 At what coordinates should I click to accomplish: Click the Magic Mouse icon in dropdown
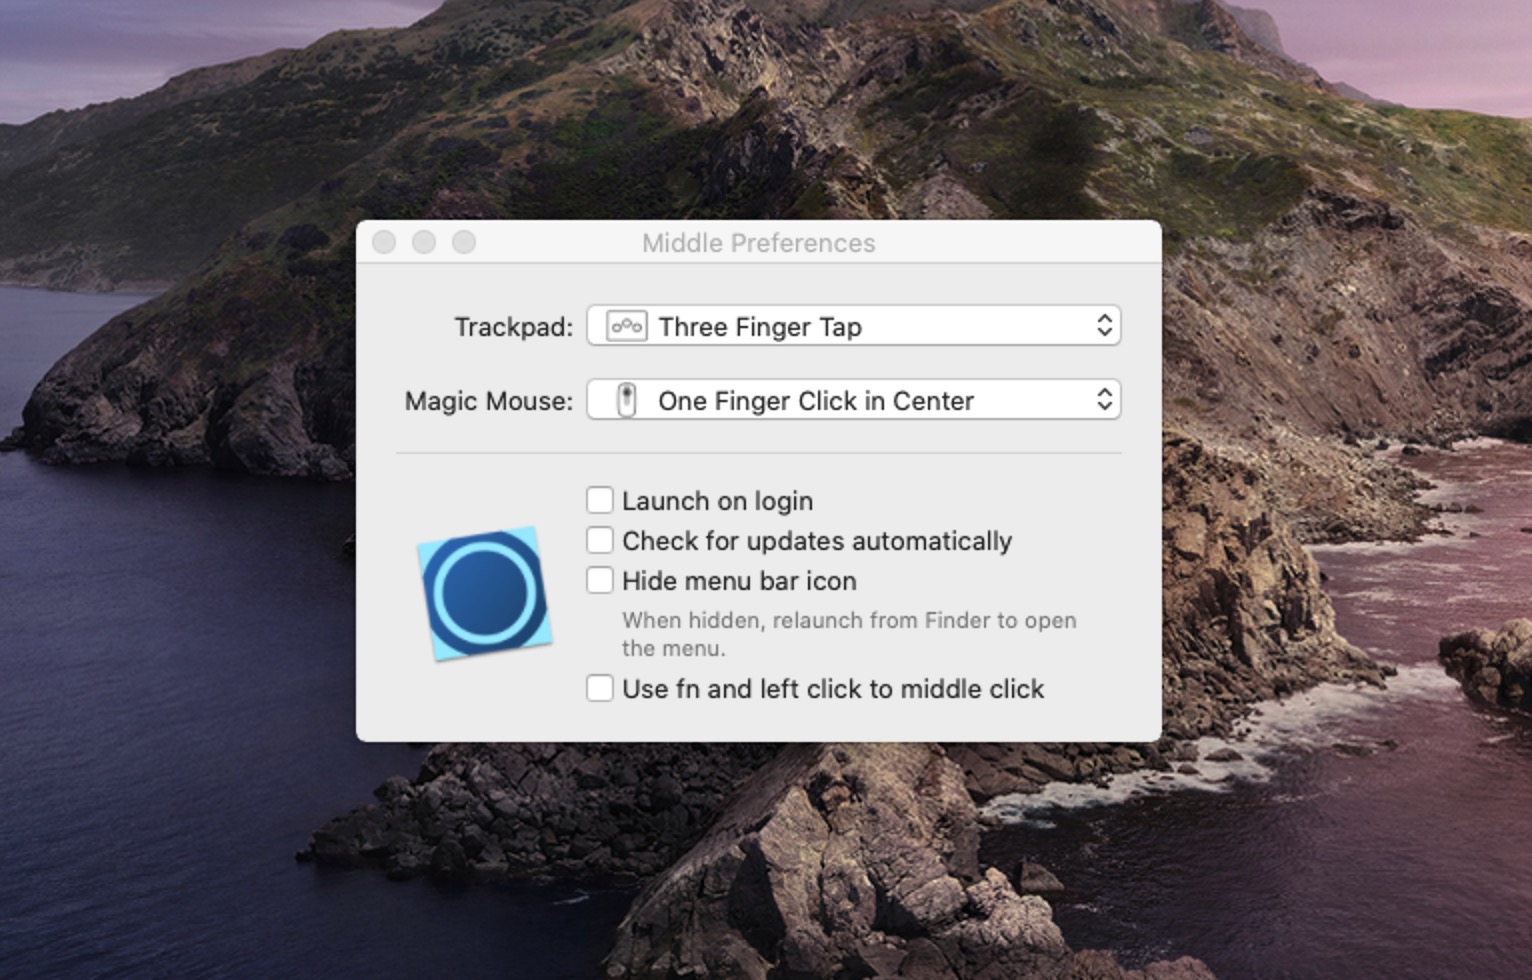627,400
